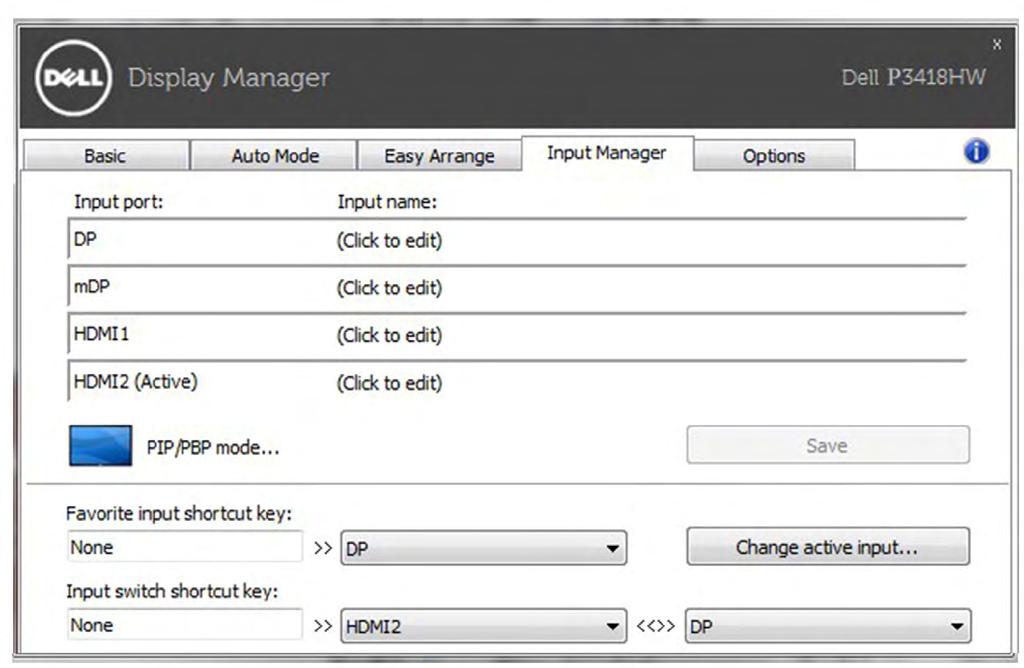Expand the HDMI2 input switch dropdown
Viewport: 1024px width, 668px height.
coord(483,626)
